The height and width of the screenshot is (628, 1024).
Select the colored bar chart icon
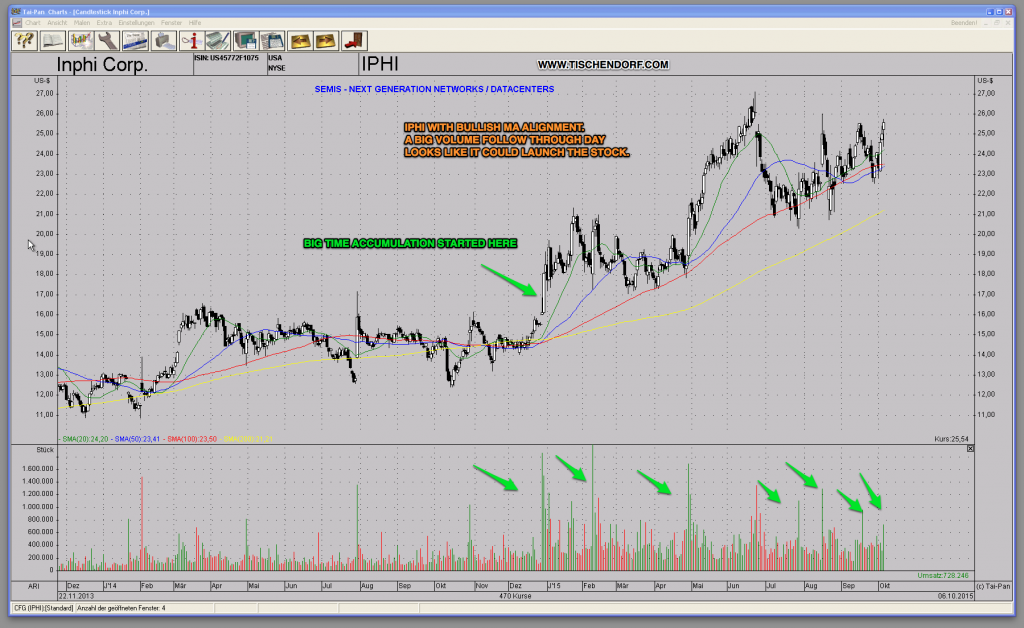tap(82, 40)
